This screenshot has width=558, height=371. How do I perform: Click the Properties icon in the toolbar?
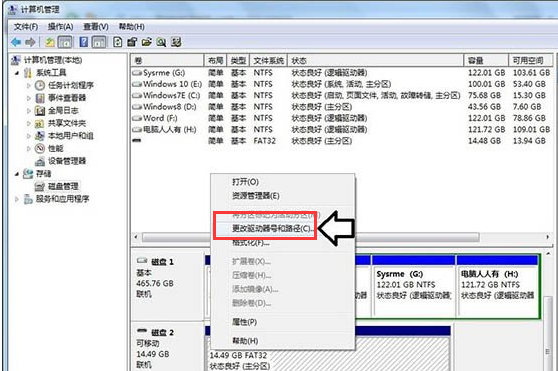(x=132, y=42)
